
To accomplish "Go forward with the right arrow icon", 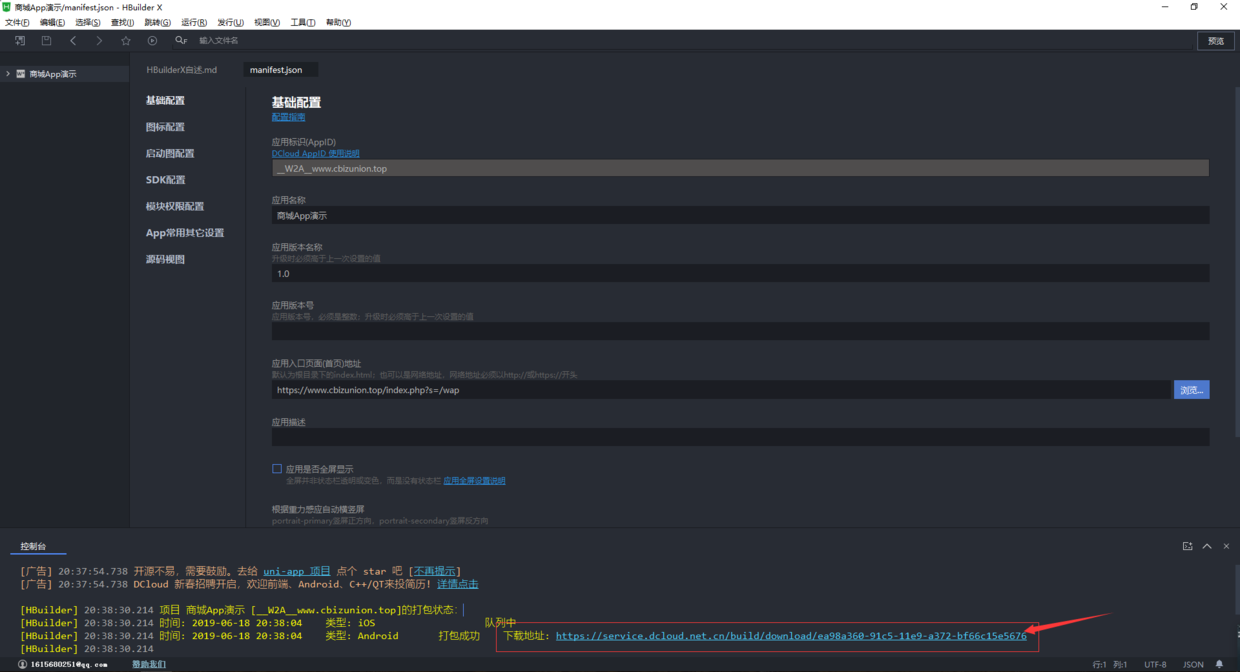I will coord(99,41).
